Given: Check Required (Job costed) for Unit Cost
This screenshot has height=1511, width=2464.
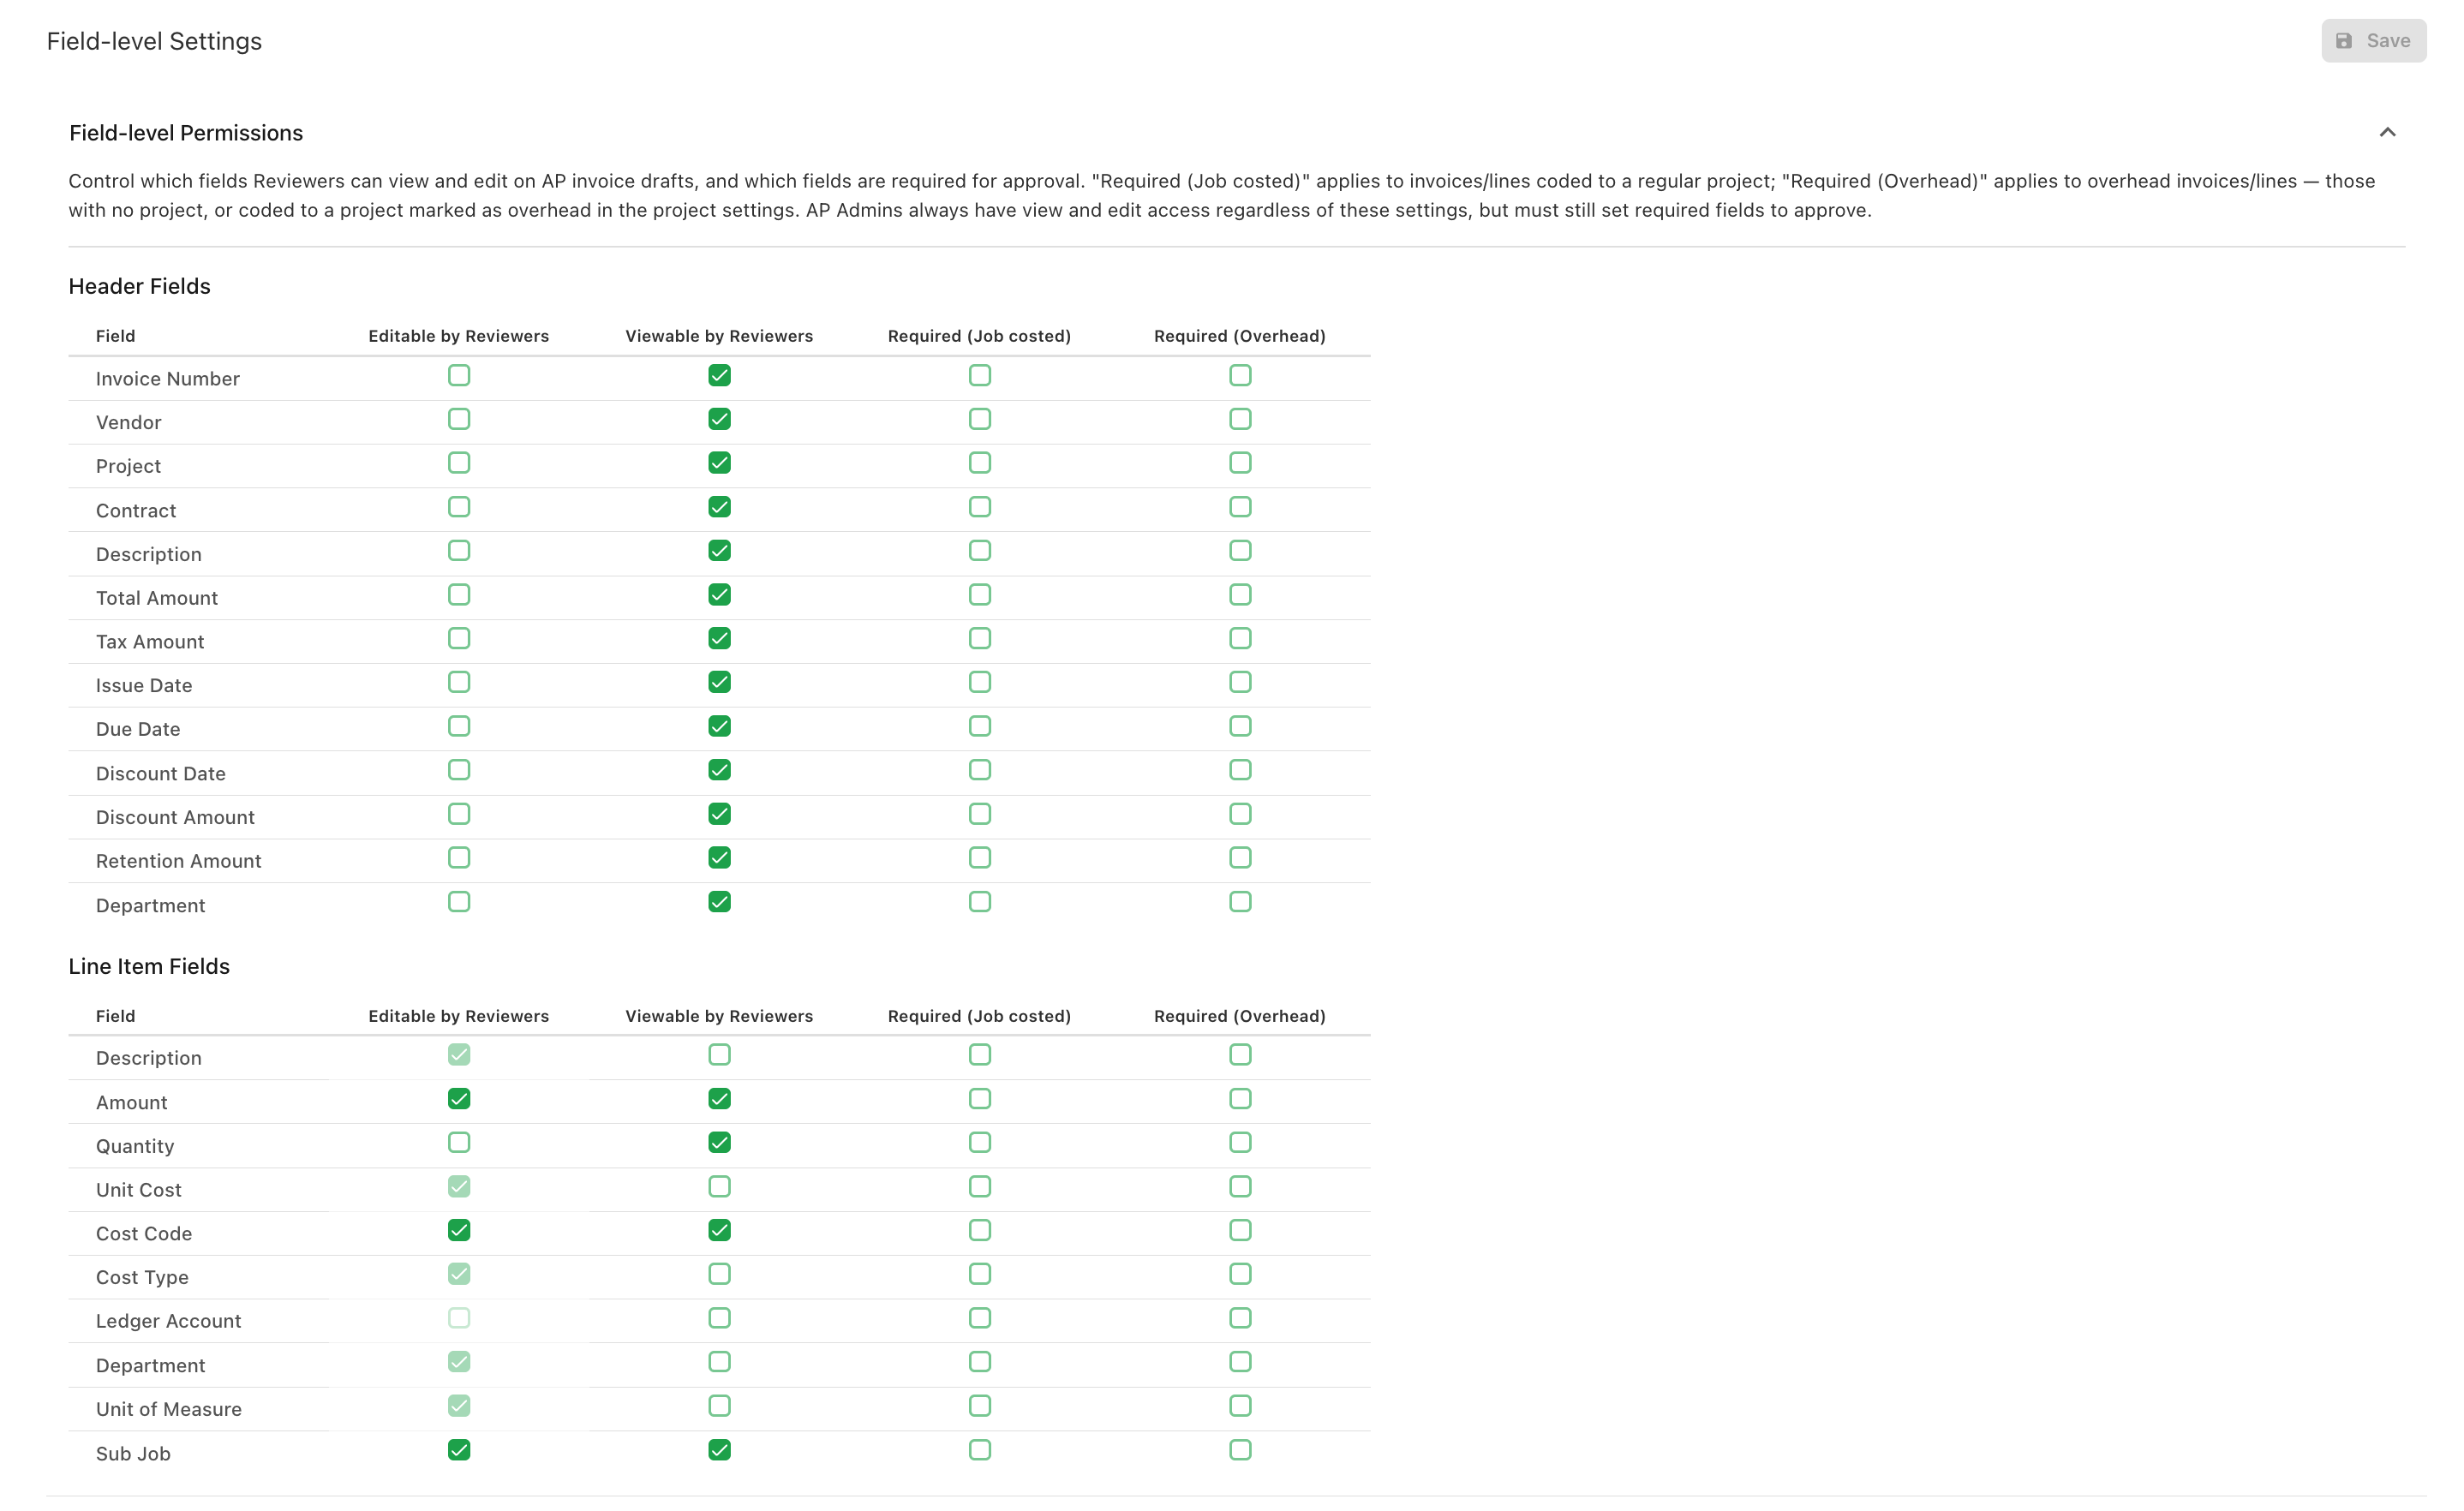Looking at the screenshot, I should [979, 1186].
